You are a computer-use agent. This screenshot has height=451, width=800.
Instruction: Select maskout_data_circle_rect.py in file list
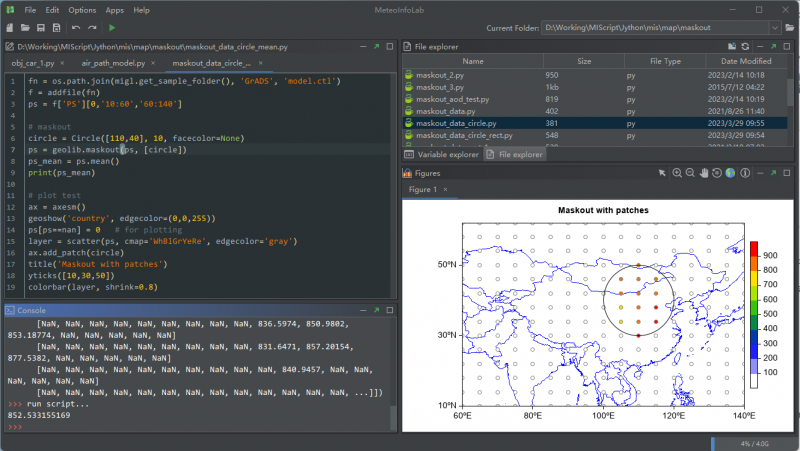pyautogui.click(x=464, y=135)
